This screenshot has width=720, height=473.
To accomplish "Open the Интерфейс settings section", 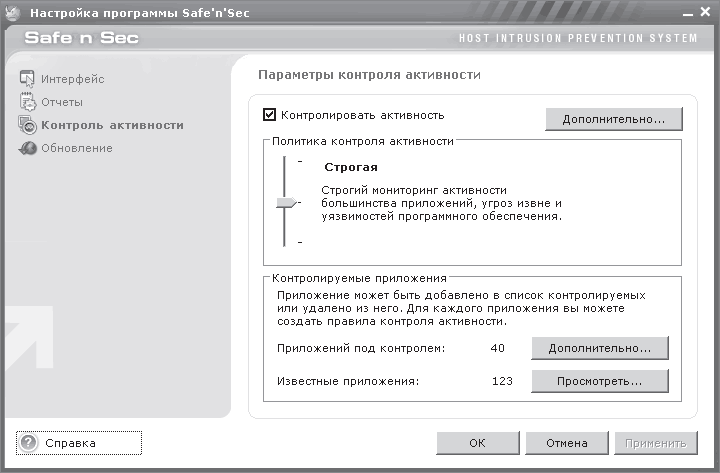I will coord(72,79).
